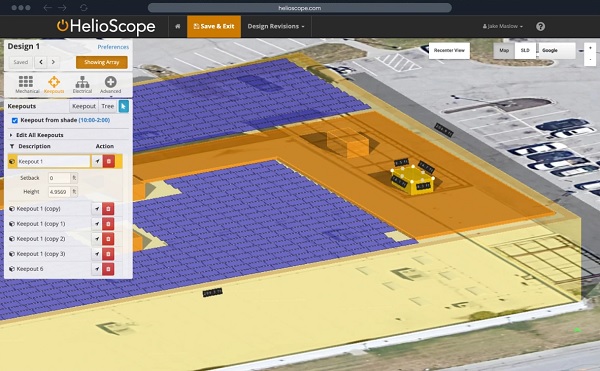This screenshot has width=600, height=371.
Task: Activate the selection pointer tool
Action: pos(123,106)
